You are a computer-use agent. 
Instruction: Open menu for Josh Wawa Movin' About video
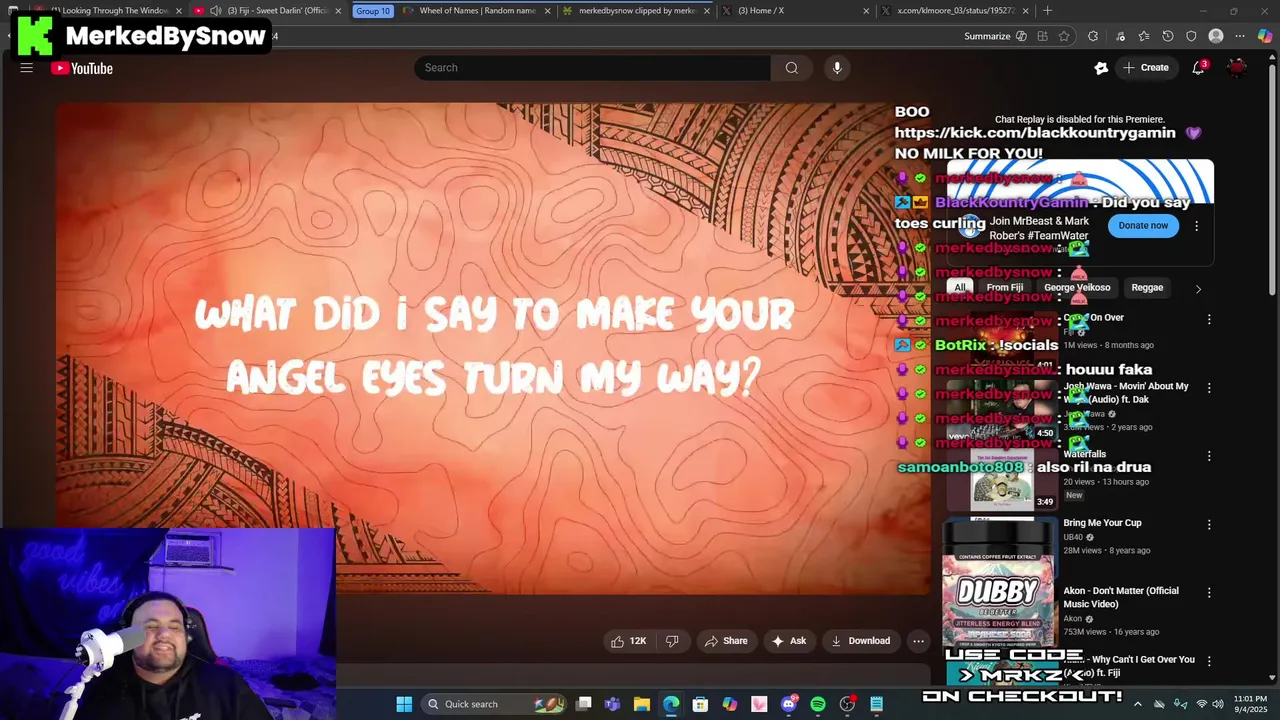click(x=1209, y=387)
